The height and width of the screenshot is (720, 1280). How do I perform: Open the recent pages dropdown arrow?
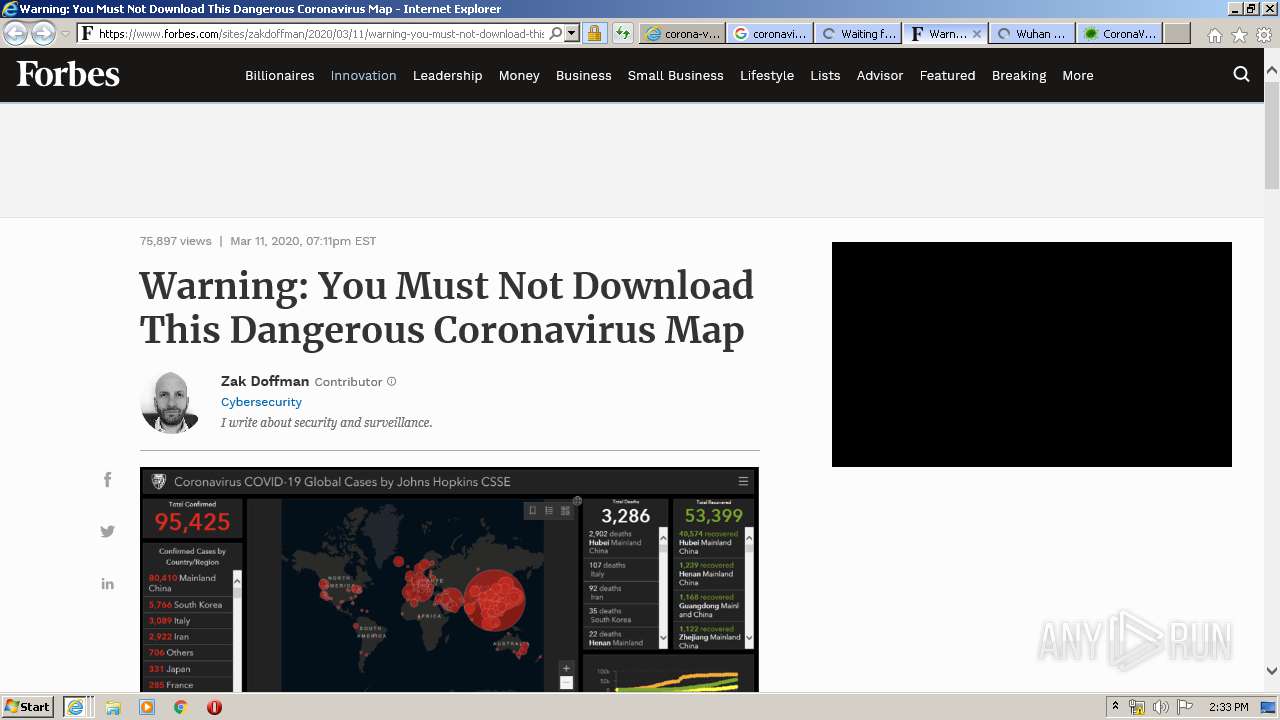coord(65,34)
